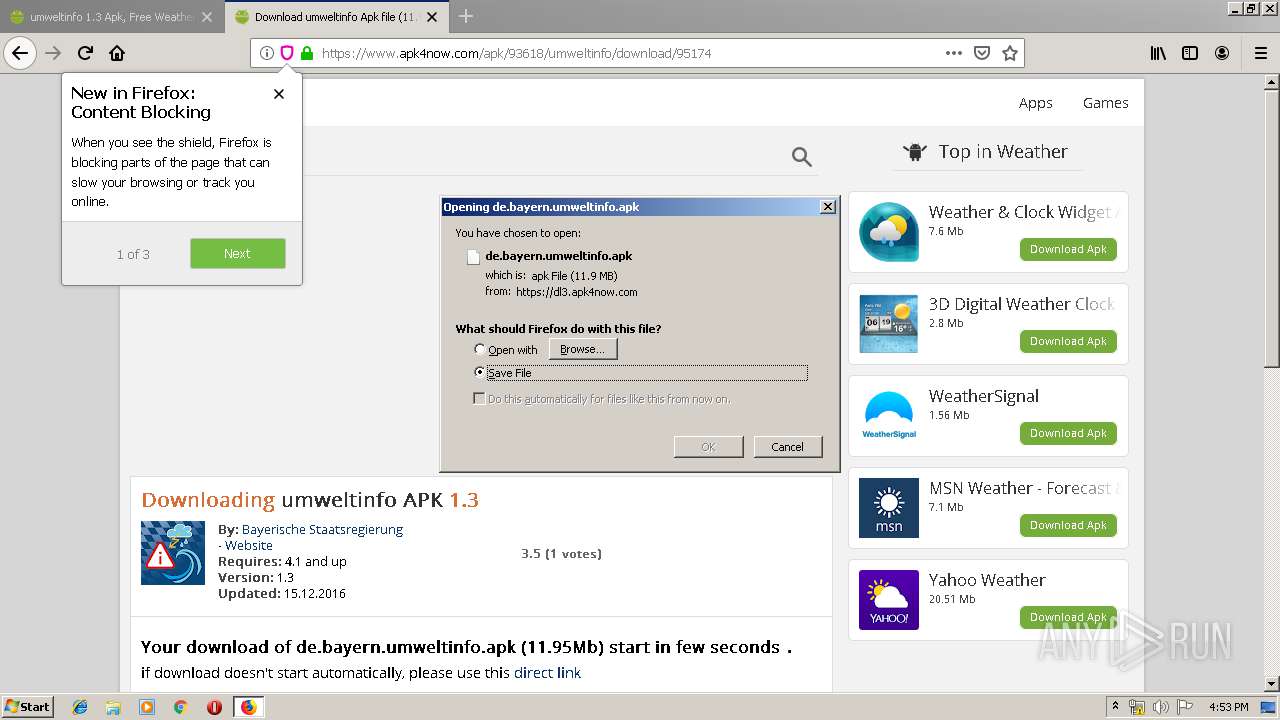The image size is (1280, 720).
Task: Open Weather & Clock Widget app icon
Action: pos(889,232)
